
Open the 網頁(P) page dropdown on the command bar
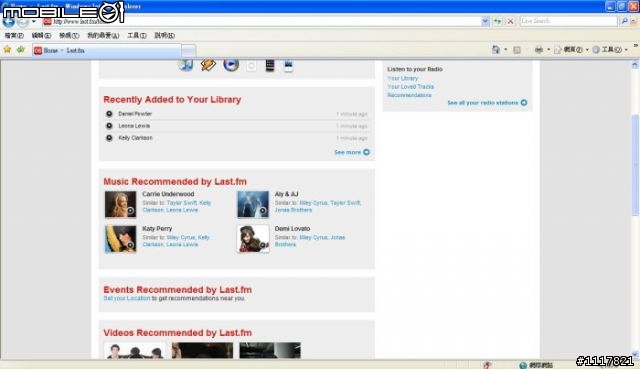click(x=571, y=50)
